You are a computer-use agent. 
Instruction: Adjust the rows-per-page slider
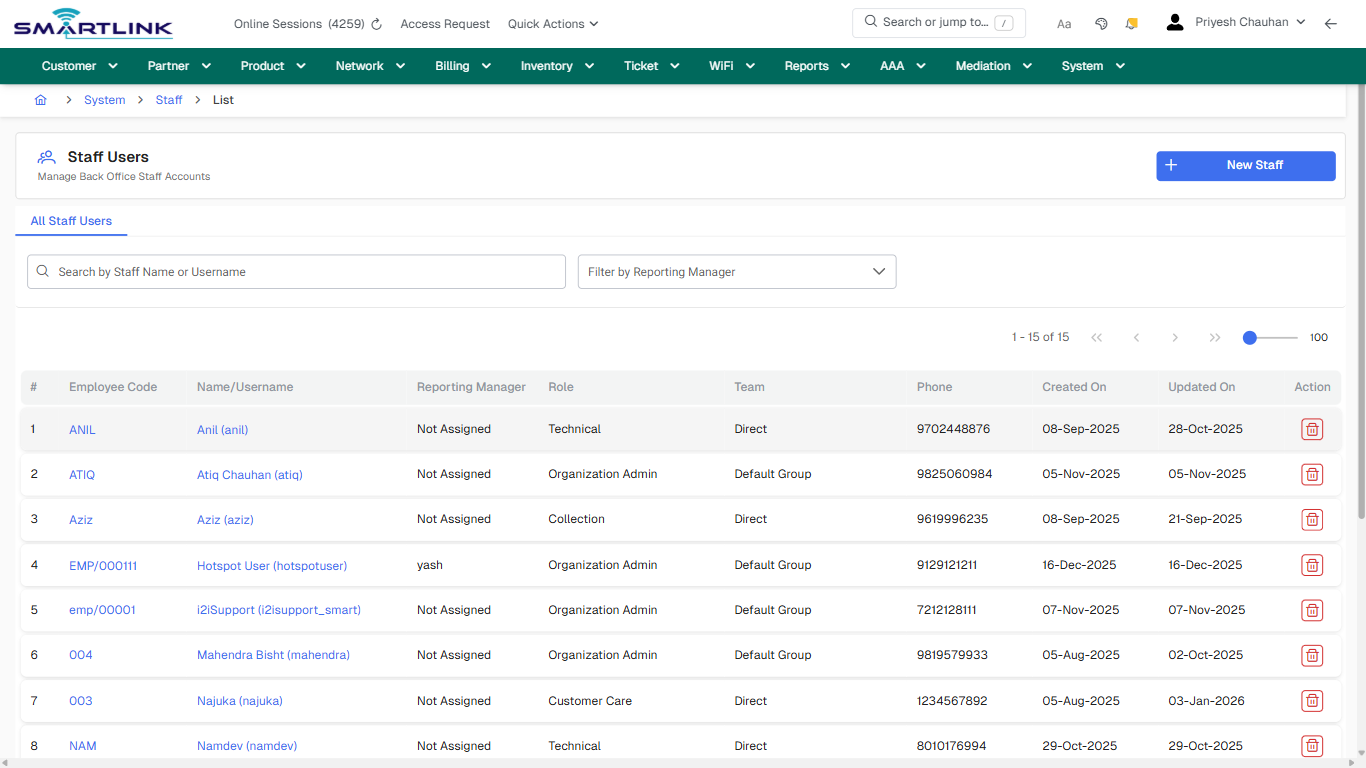pos(1249,338)
